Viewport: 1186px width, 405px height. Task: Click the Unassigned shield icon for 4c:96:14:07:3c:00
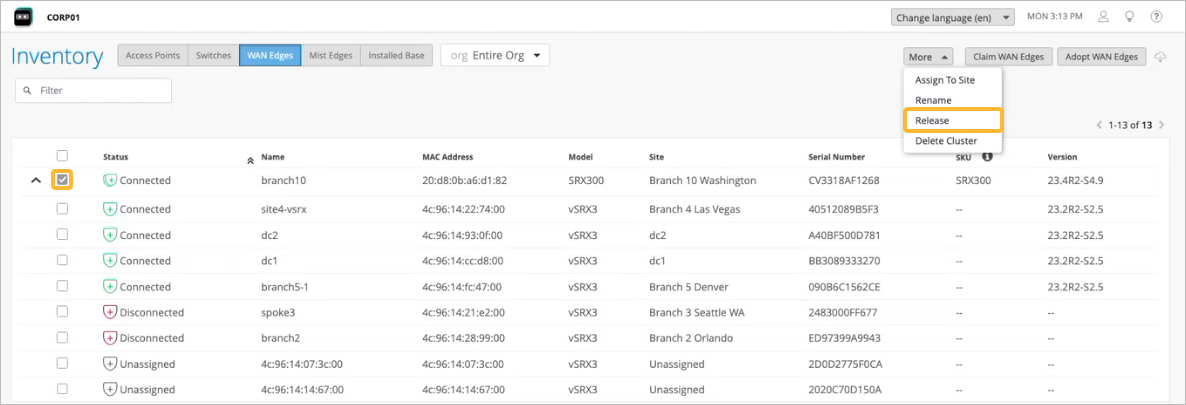[110, 364]
